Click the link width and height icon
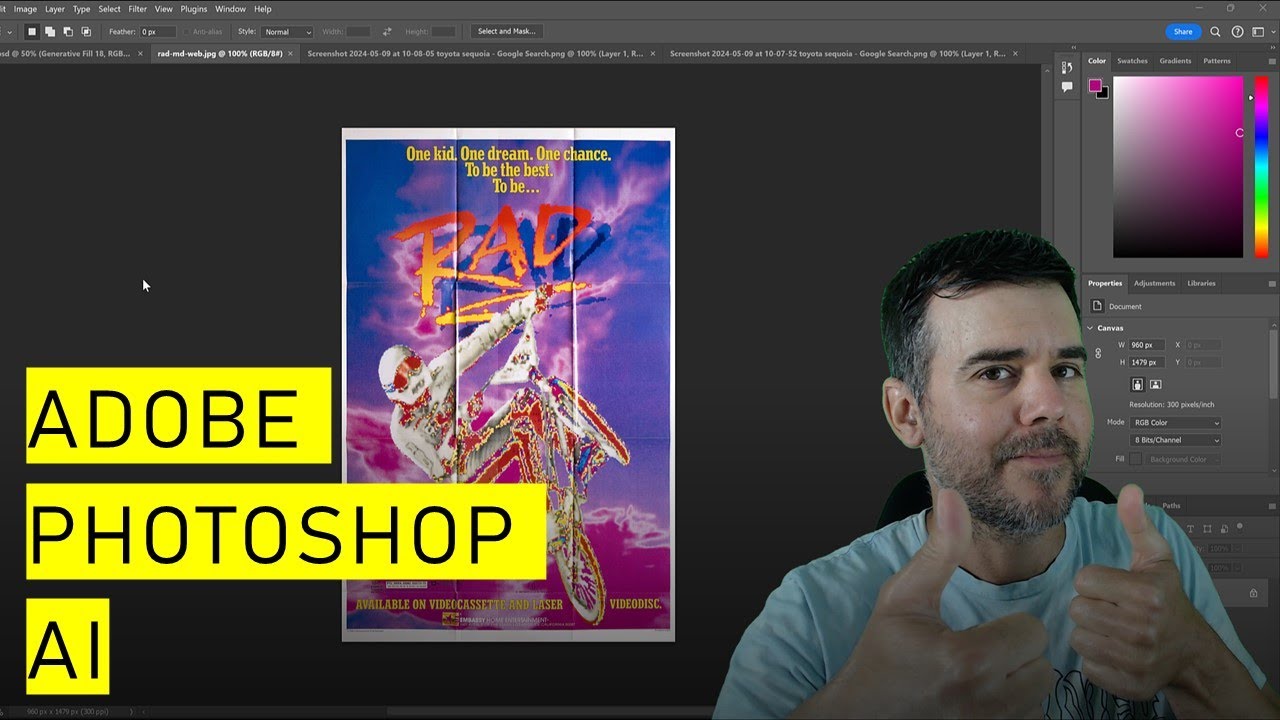The image size is (1280, 720). [x=1098, y=353]
